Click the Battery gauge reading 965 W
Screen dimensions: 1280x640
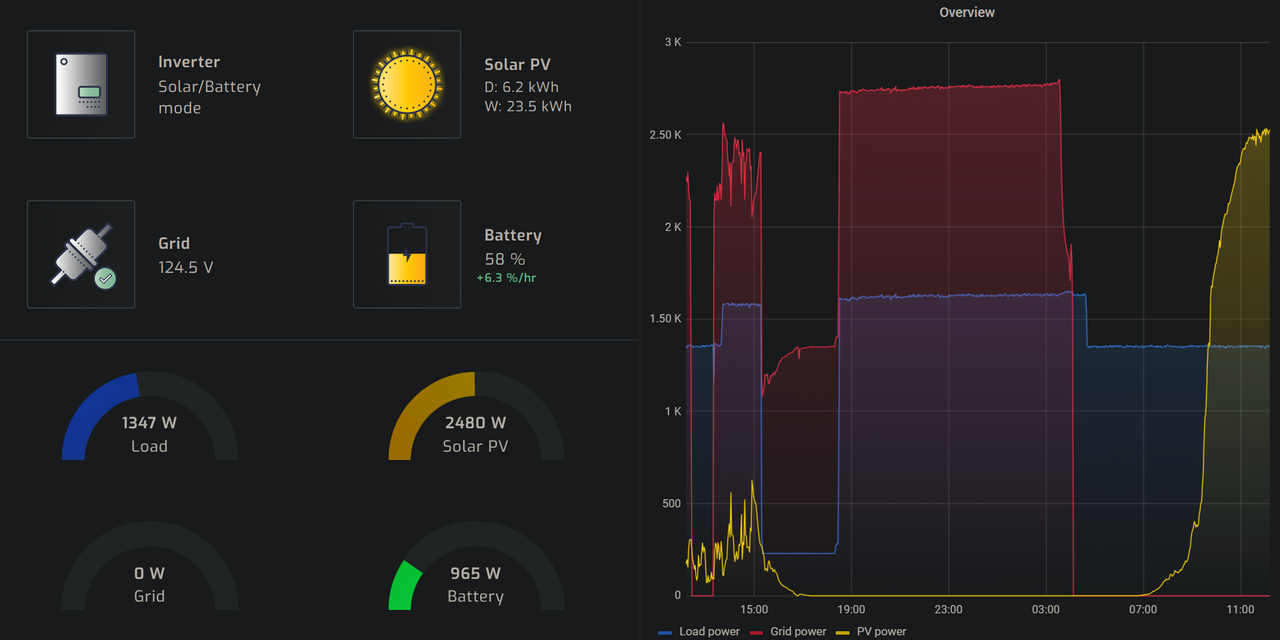tap(476, 566)
